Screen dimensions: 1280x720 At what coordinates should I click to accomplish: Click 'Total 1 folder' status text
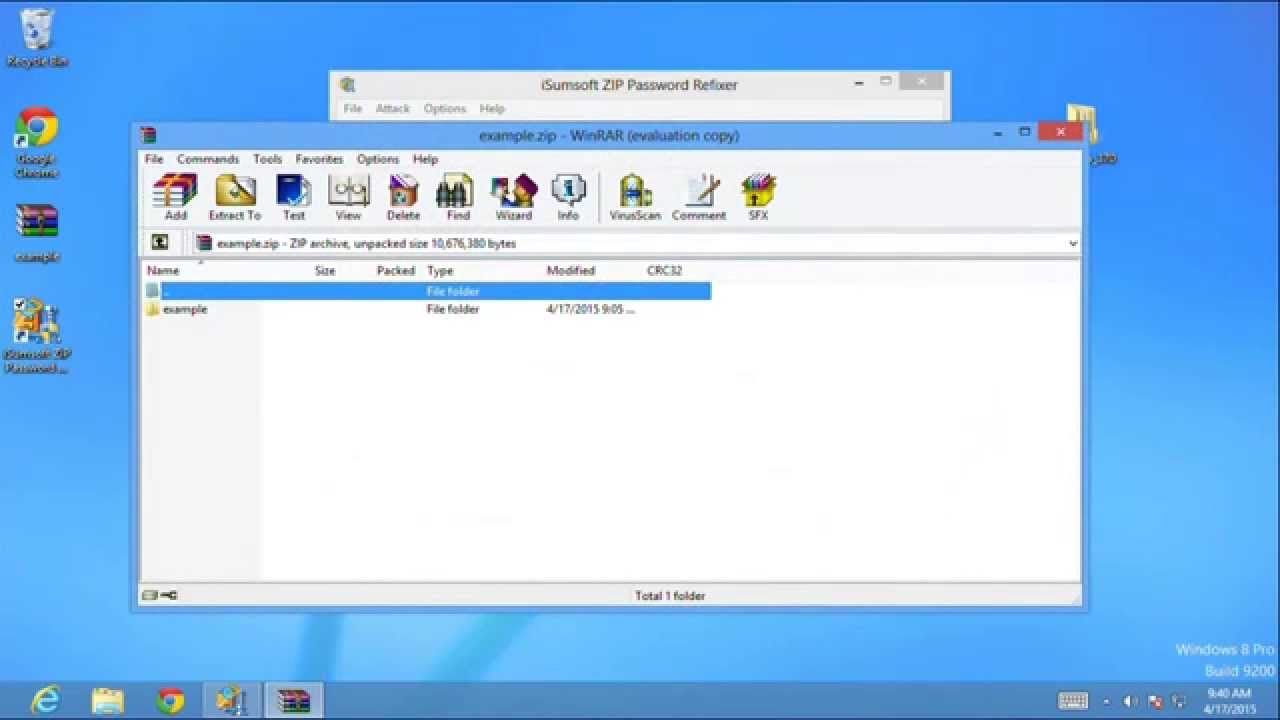tap(670, 595)
